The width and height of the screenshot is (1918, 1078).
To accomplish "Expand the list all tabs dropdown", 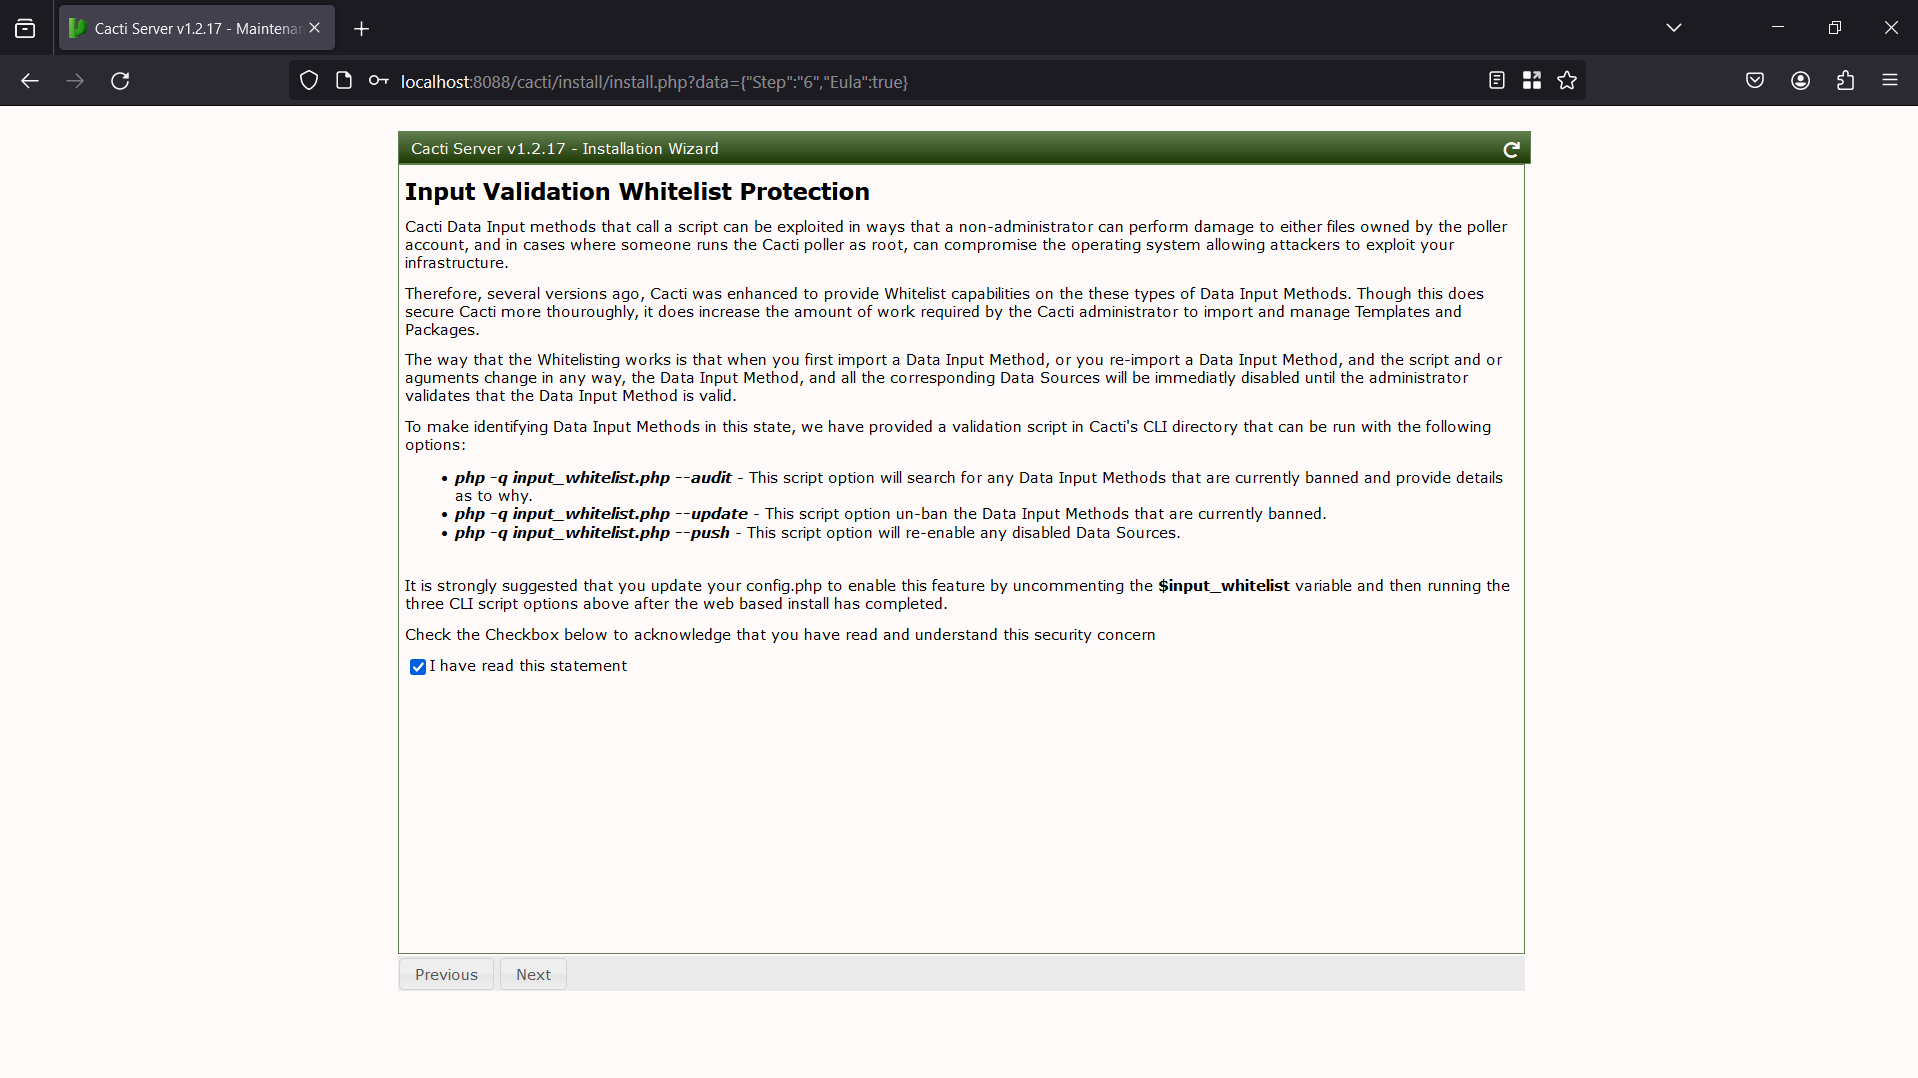I will click(x=1674, y=28).
